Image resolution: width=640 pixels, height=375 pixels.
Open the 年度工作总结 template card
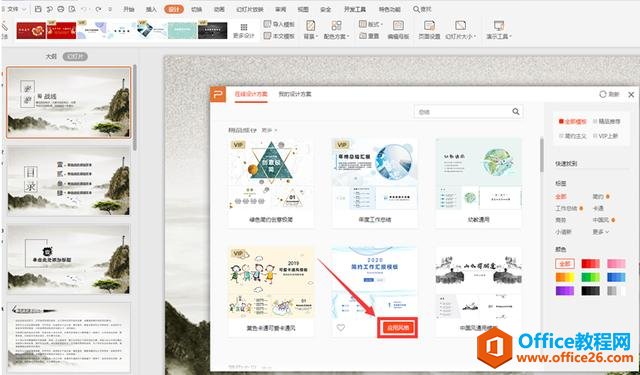375,183
